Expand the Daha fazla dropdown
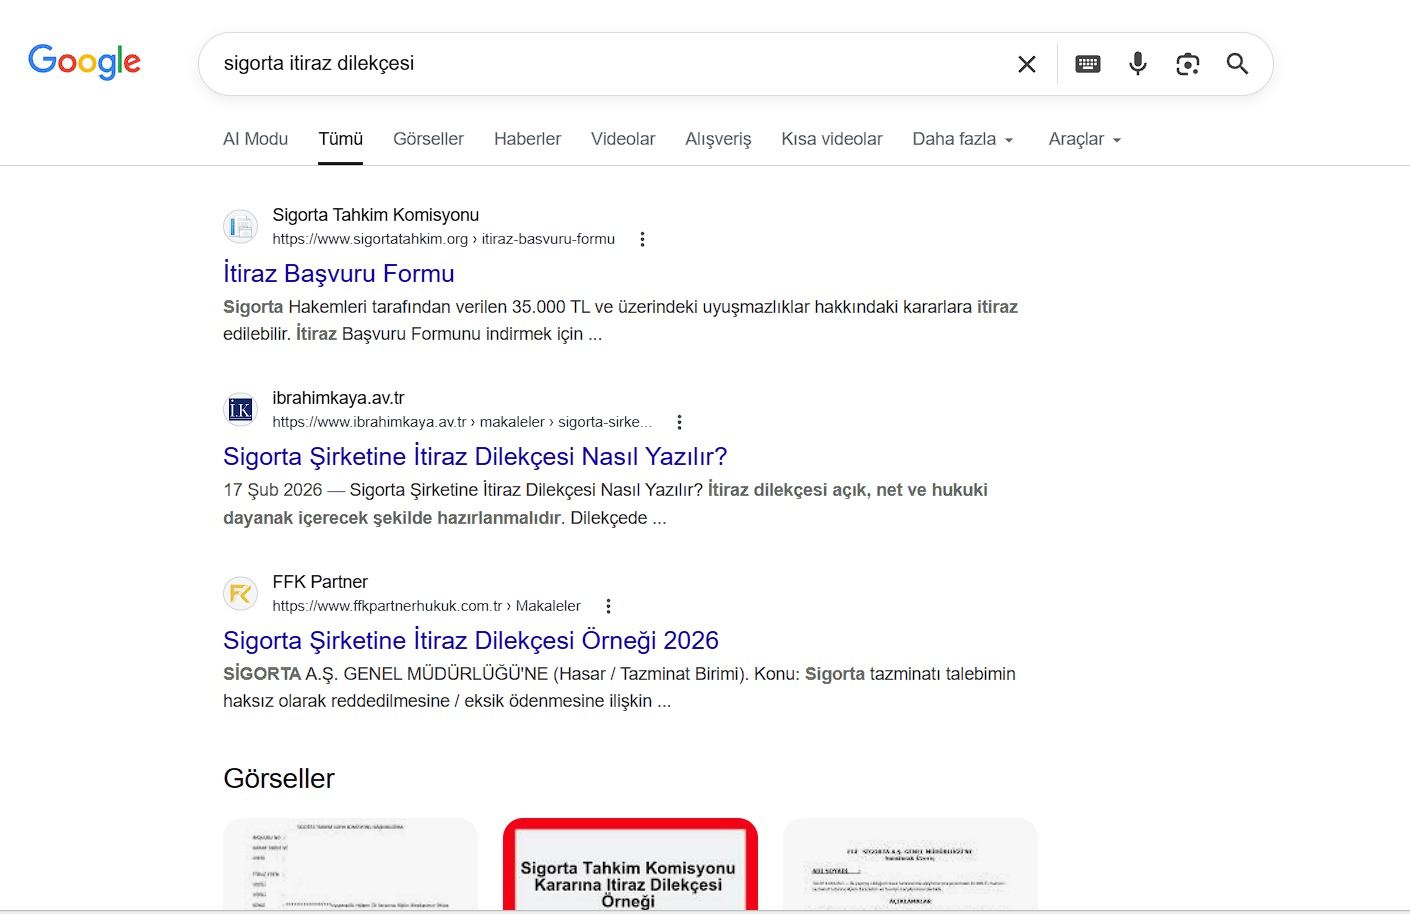 click(x=962, y=139)
